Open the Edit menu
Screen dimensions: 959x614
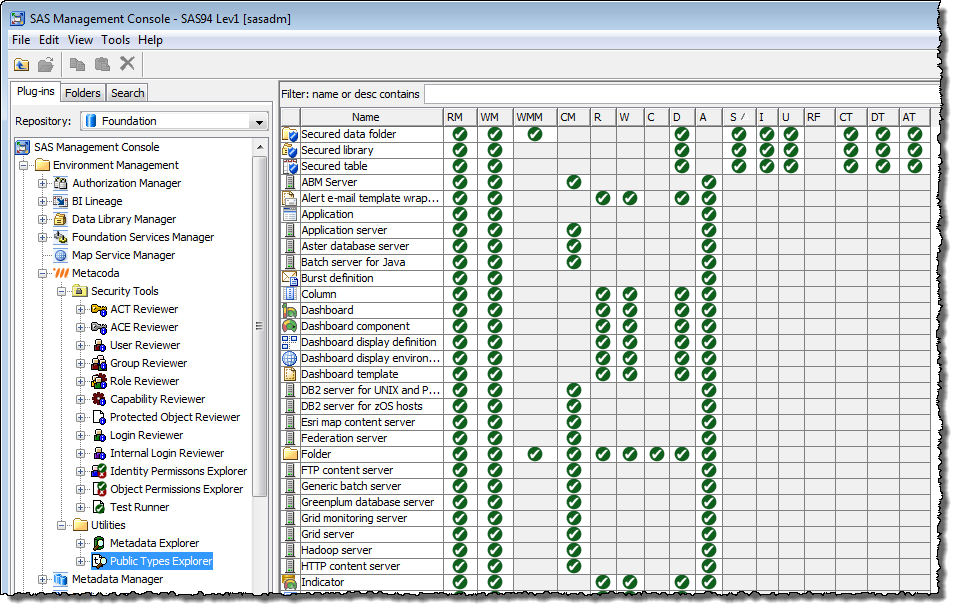point(49,40)
